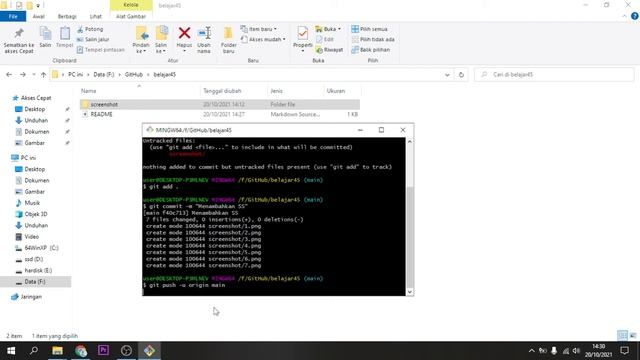Image resolution: width=640 pixels, height=360 pixels.
Task: Navigate back with the back arrow
Action: (x=9, y=75)
